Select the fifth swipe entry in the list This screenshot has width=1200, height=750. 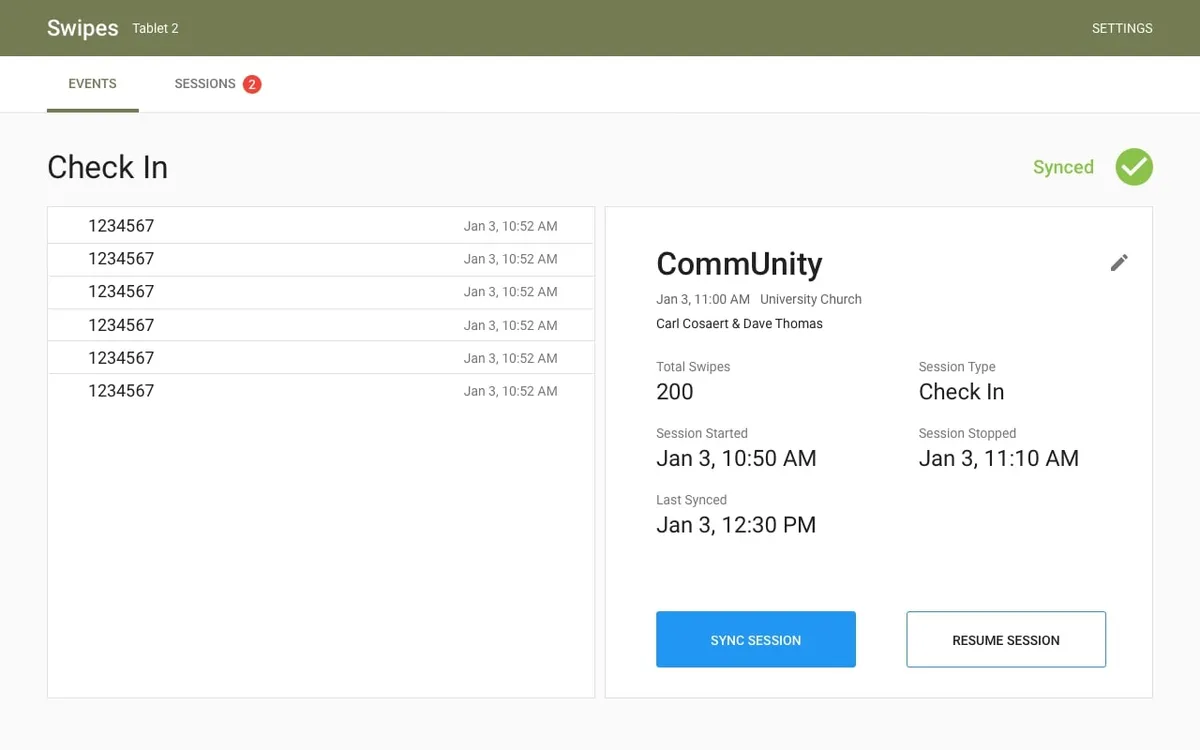320,358
